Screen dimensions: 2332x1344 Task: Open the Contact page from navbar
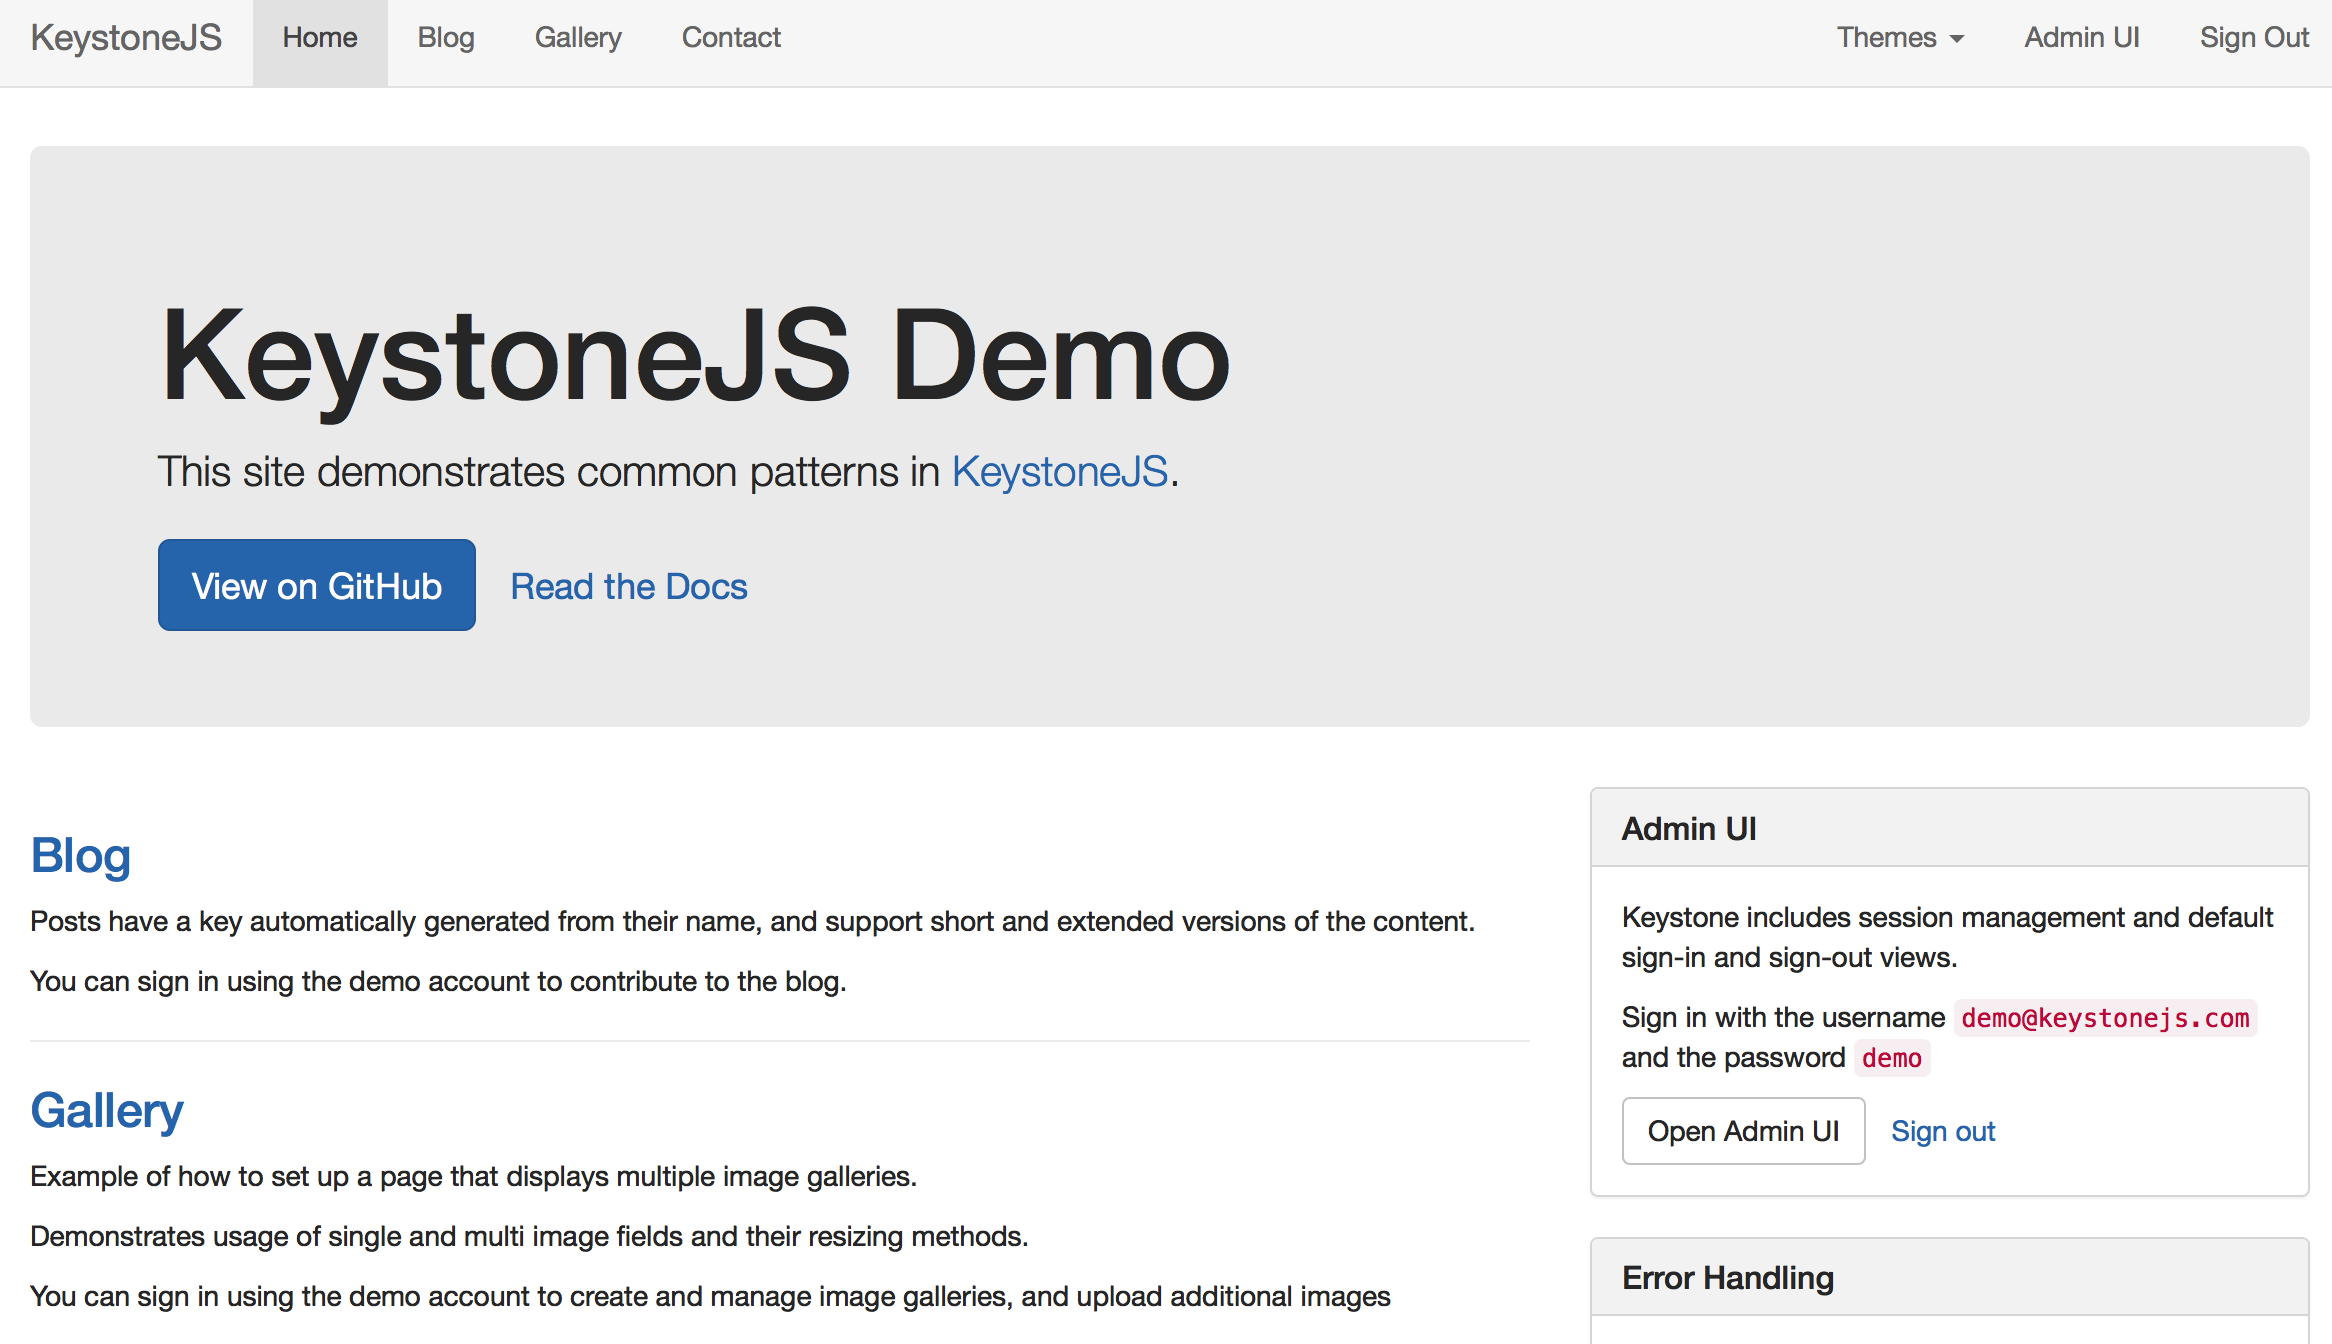[731, 38]
